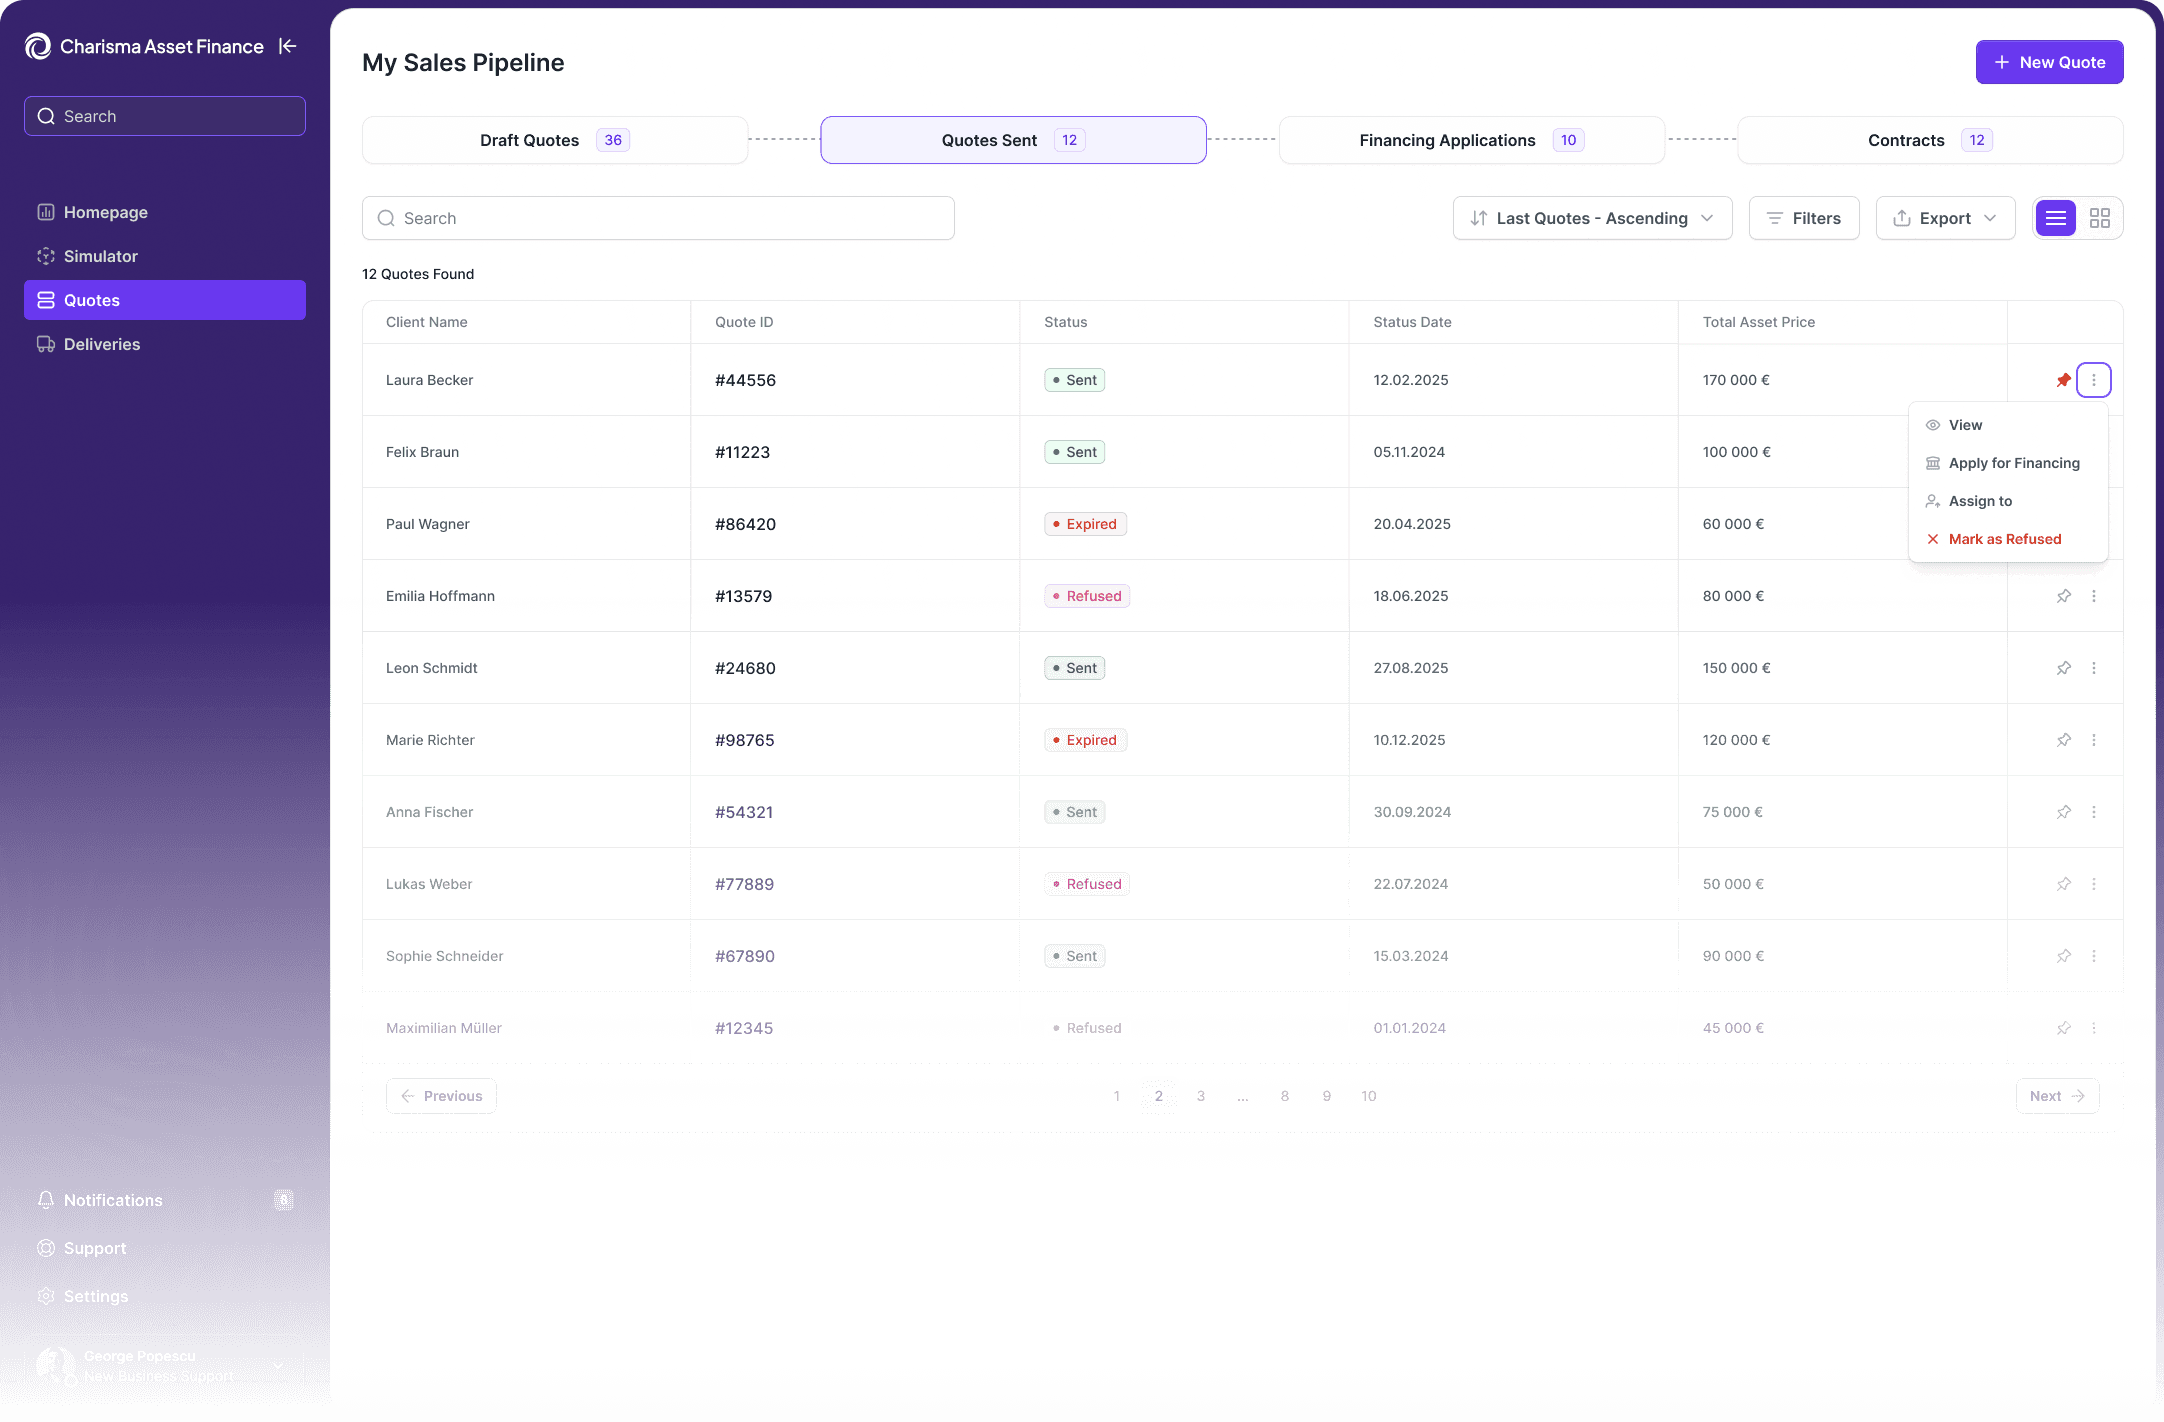Open Support in the sidebar
This screenshot has height=1422, width=2164.
pyautogui.click(x=95, y=1248)
